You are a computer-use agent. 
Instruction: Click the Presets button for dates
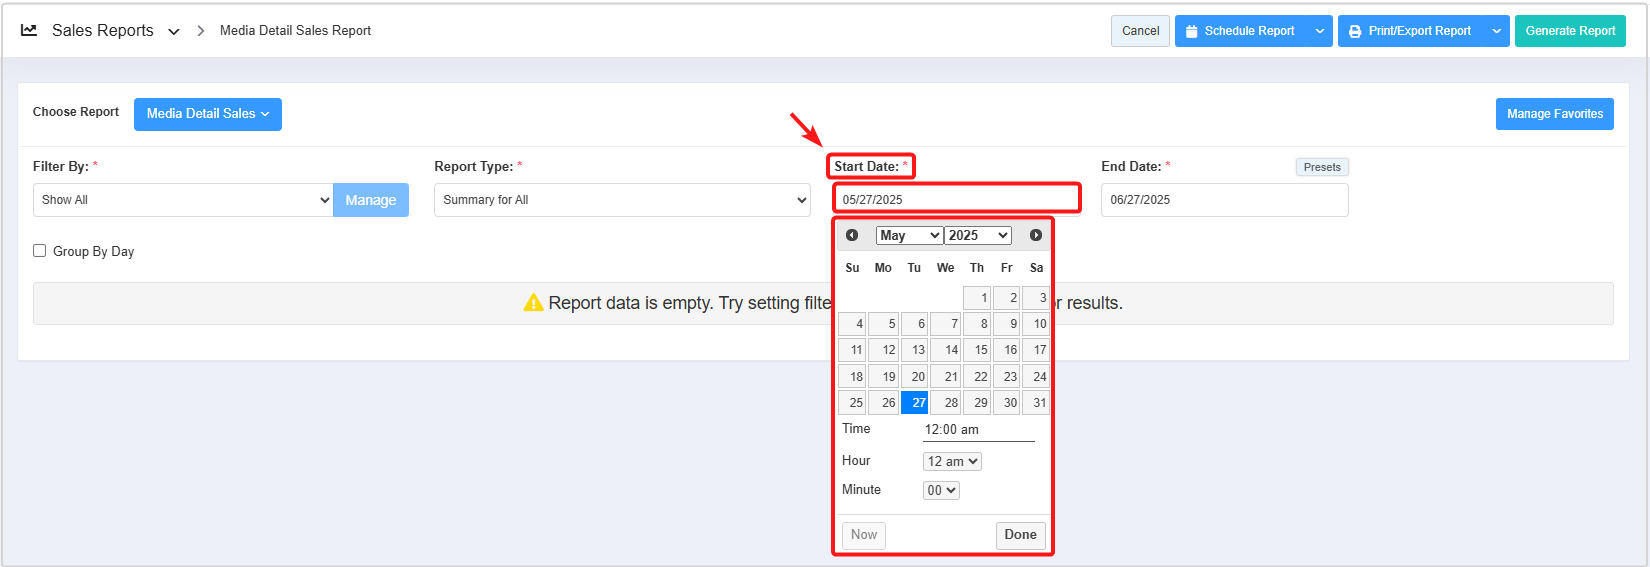click(1321, 167)
